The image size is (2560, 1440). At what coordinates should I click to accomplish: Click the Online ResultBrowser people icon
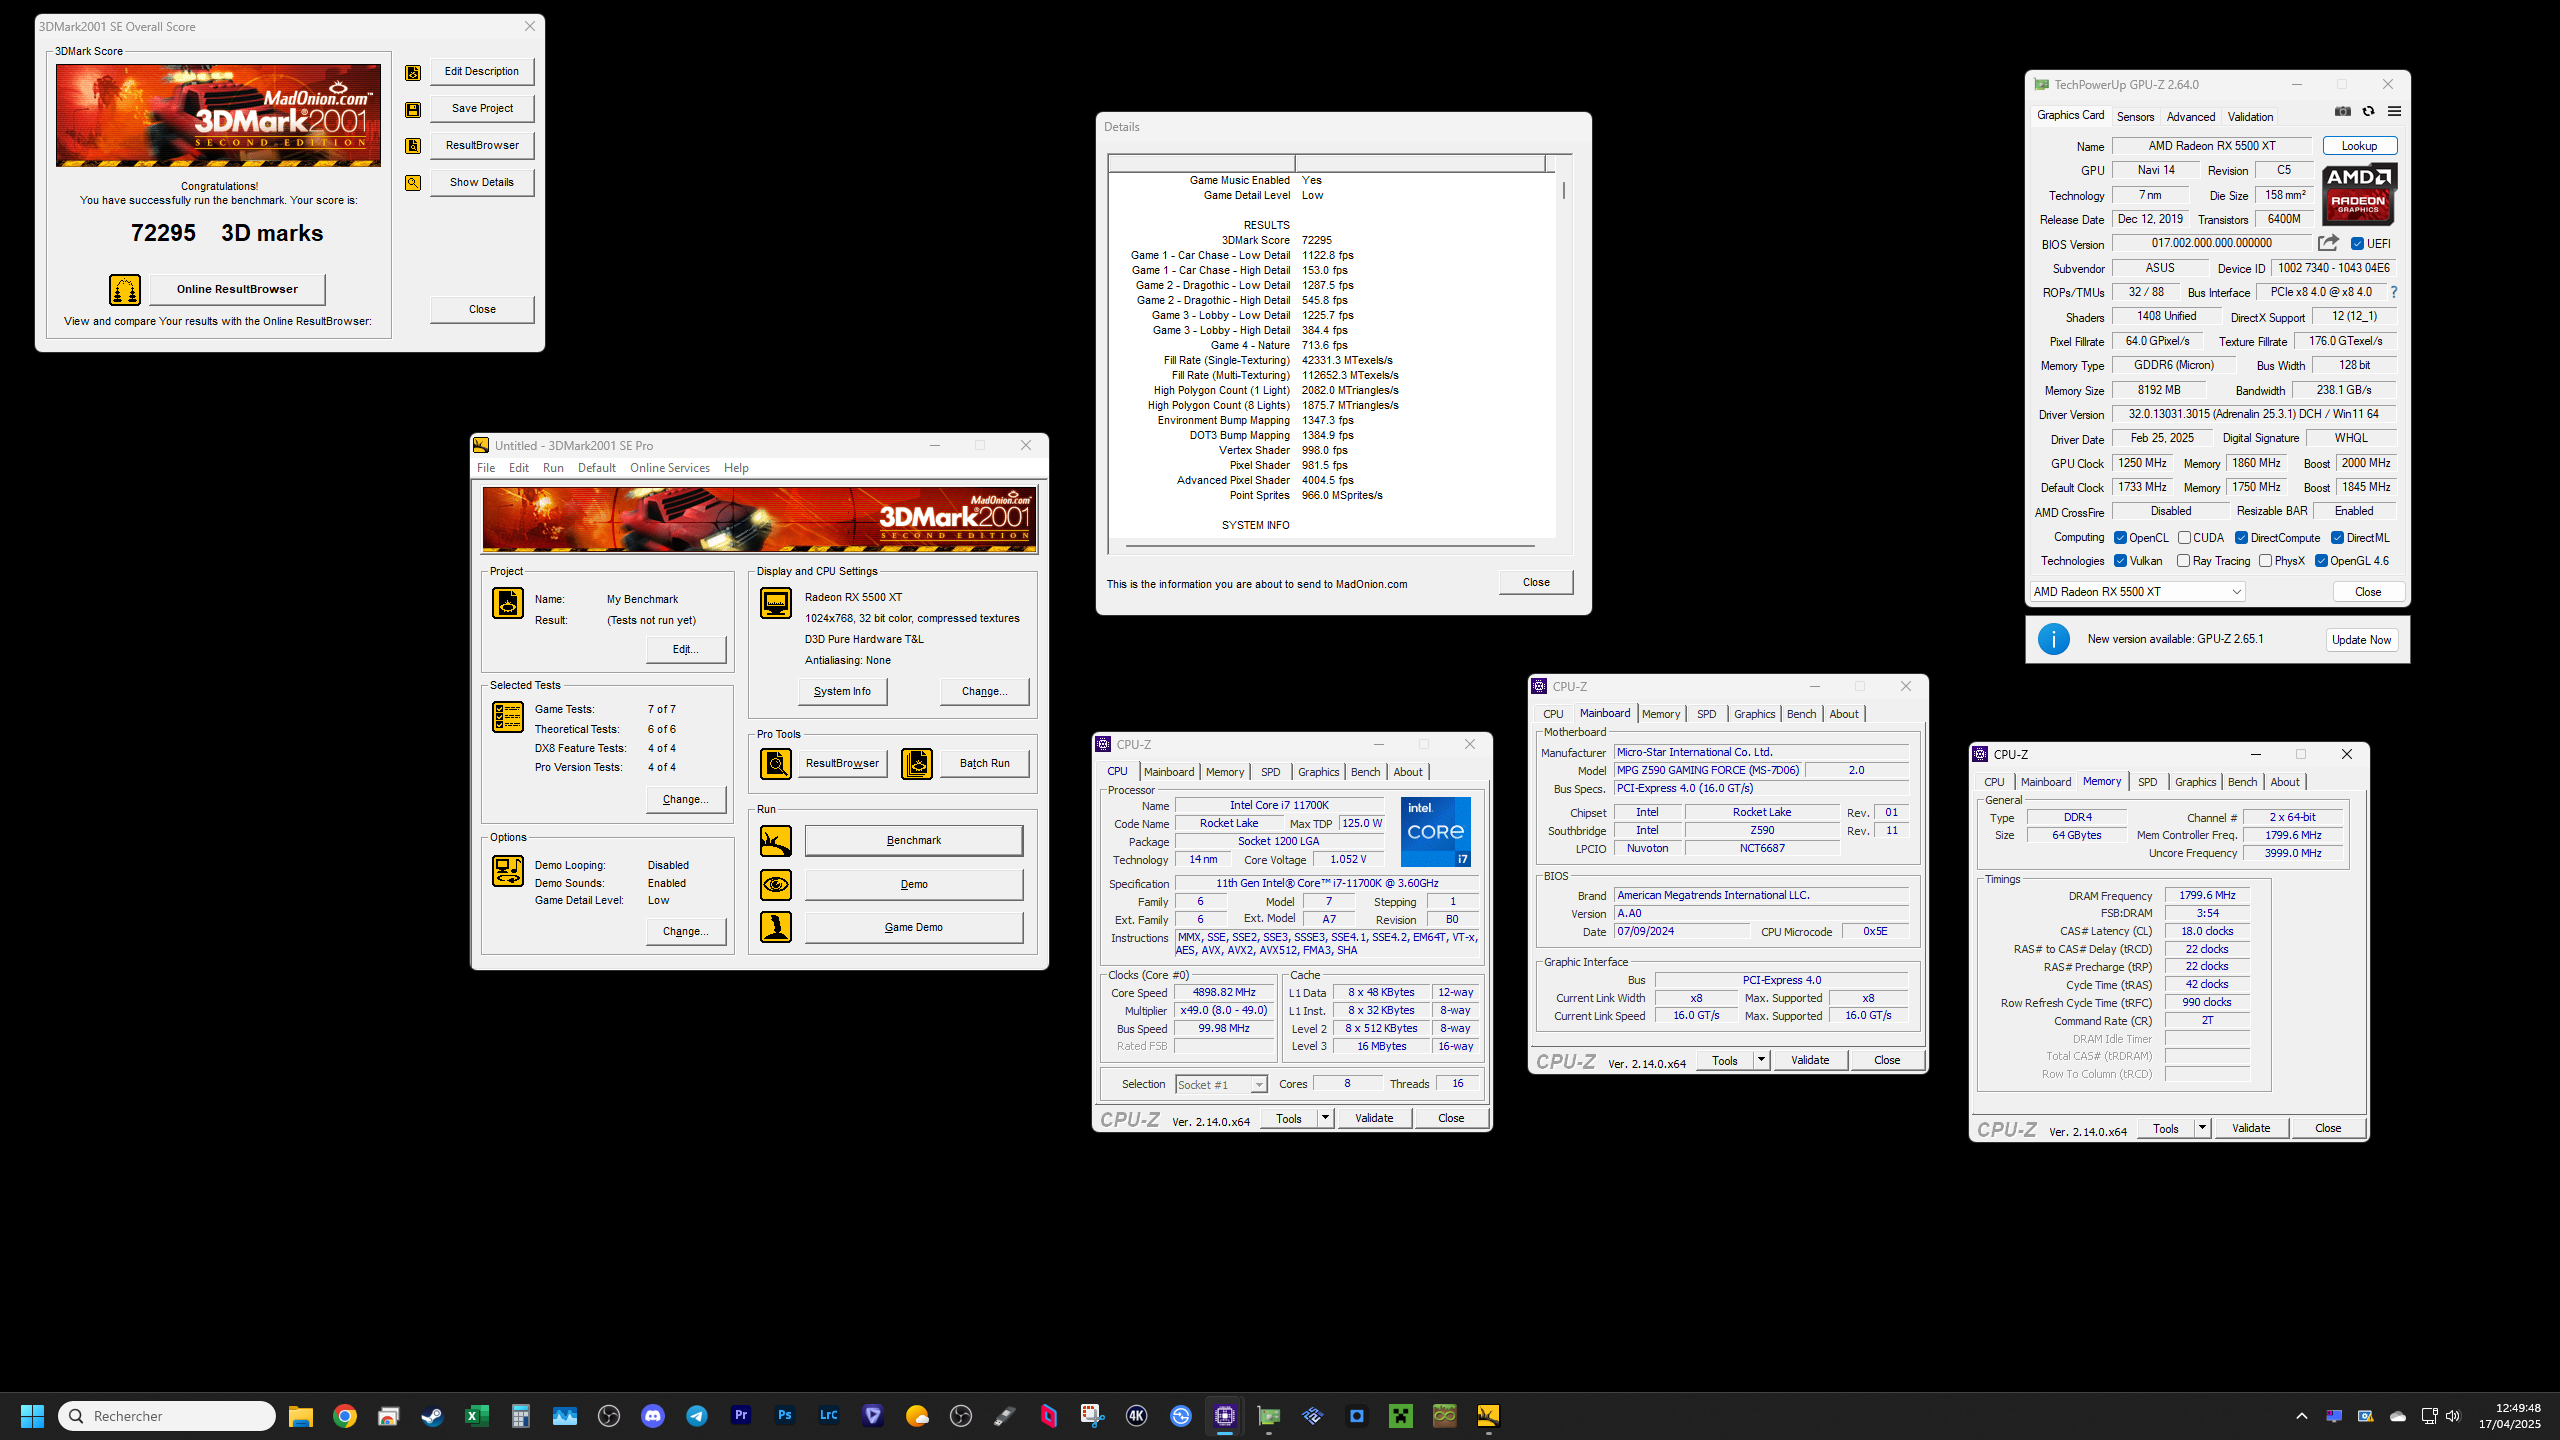125,290
